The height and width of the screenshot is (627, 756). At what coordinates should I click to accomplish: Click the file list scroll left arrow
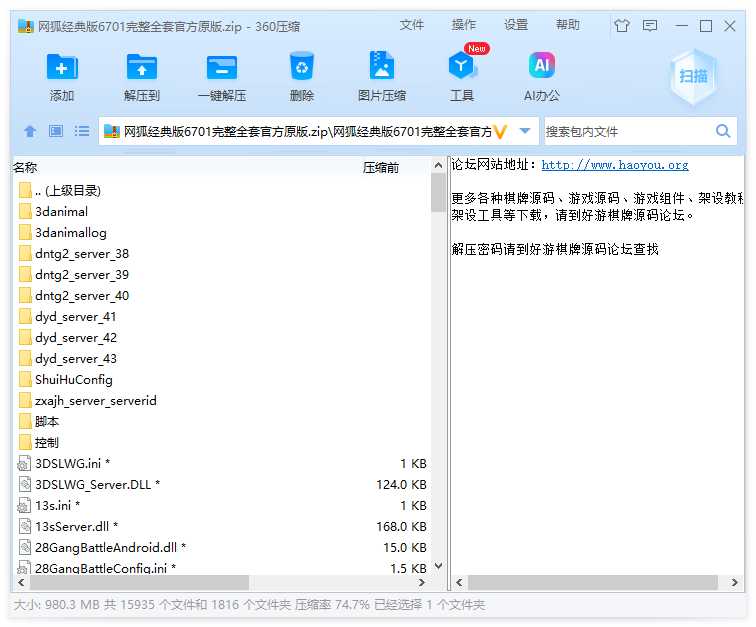point(21,582)
